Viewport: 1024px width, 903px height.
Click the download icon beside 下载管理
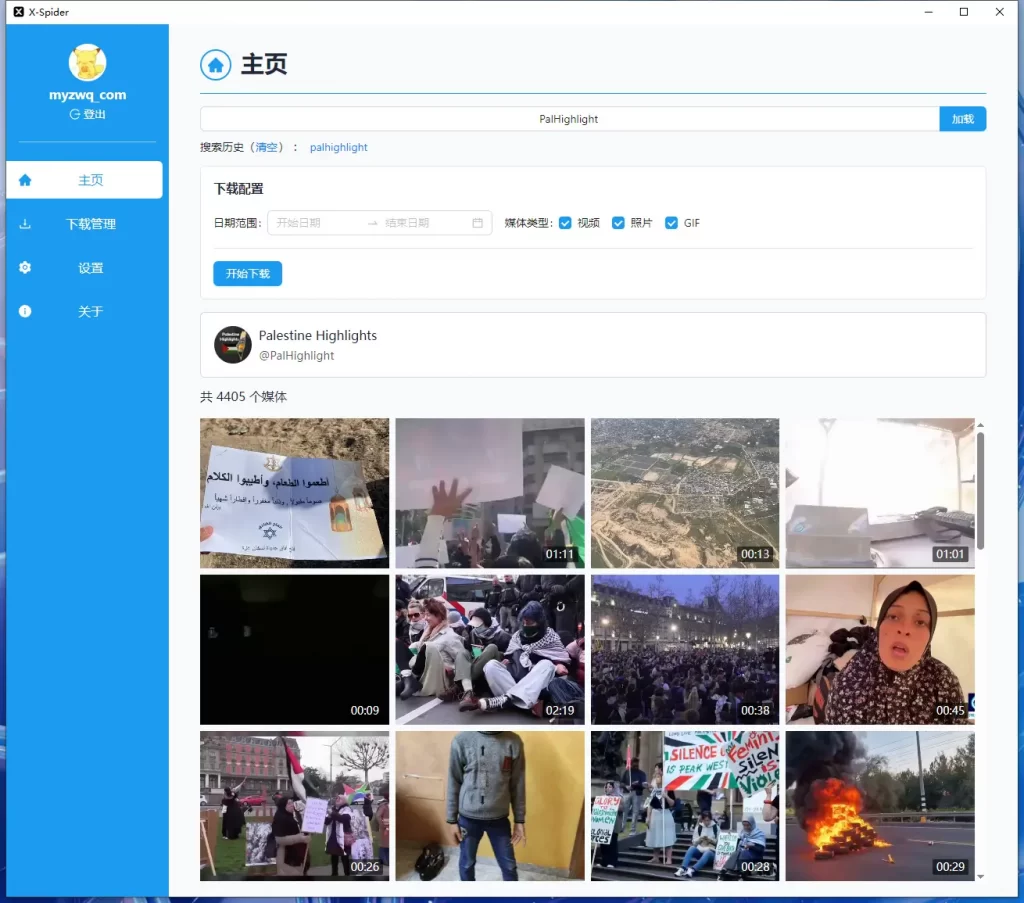[x=25, y=224]
